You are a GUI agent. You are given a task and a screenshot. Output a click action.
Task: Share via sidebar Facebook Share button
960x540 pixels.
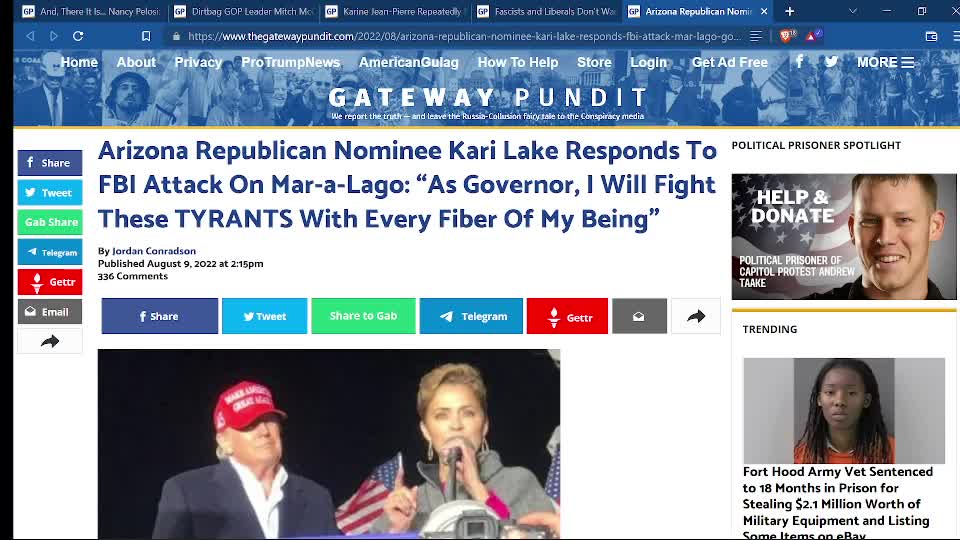pyautogui.click(x=50, y=163)
